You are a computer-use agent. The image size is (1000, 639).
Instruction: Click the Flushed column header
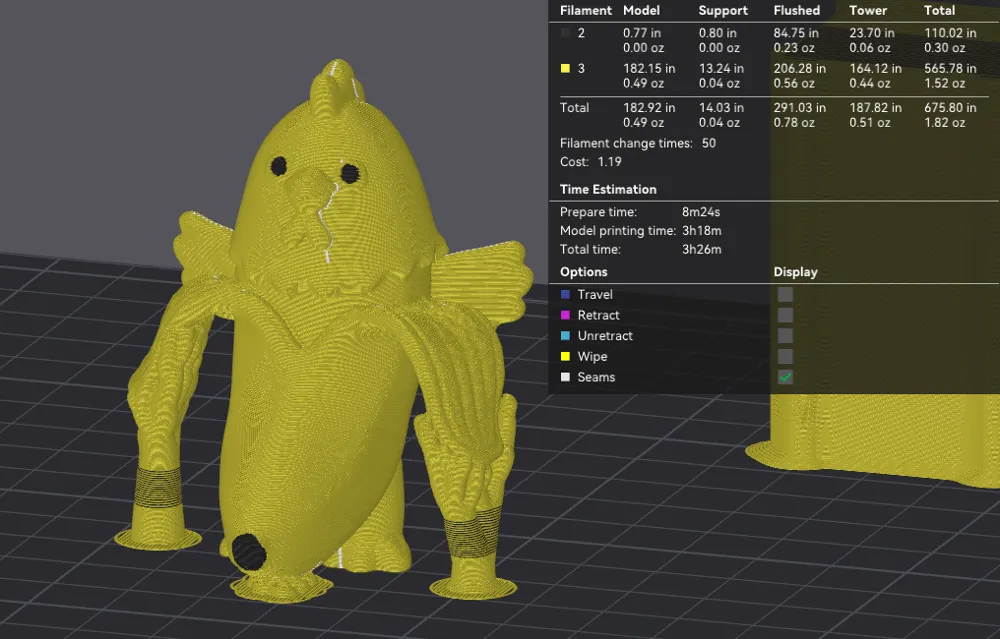797,10
